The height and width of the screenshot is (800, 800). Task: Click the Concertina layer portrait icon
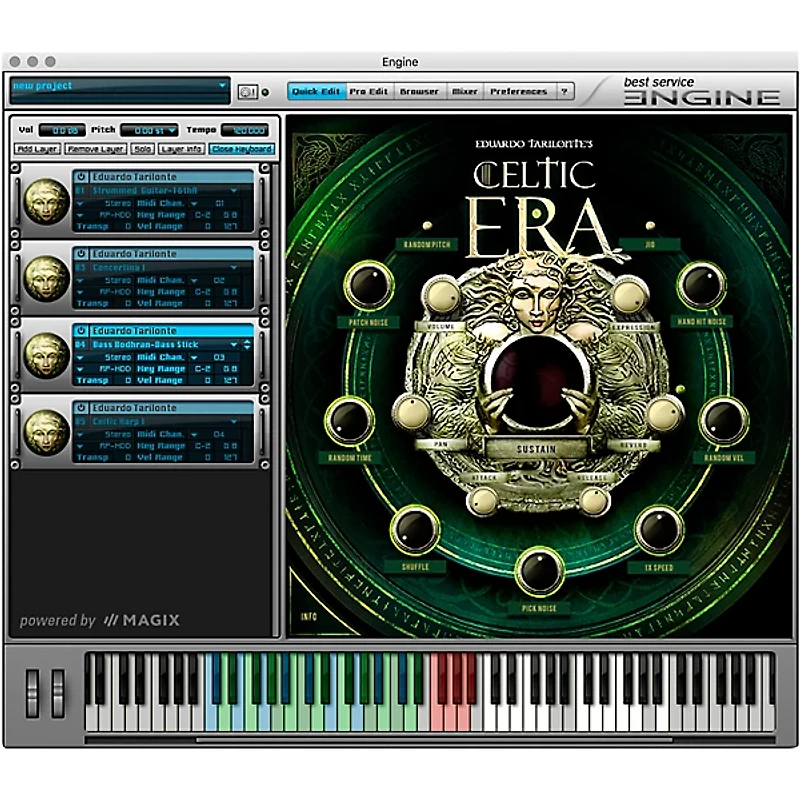coord(45,278)
